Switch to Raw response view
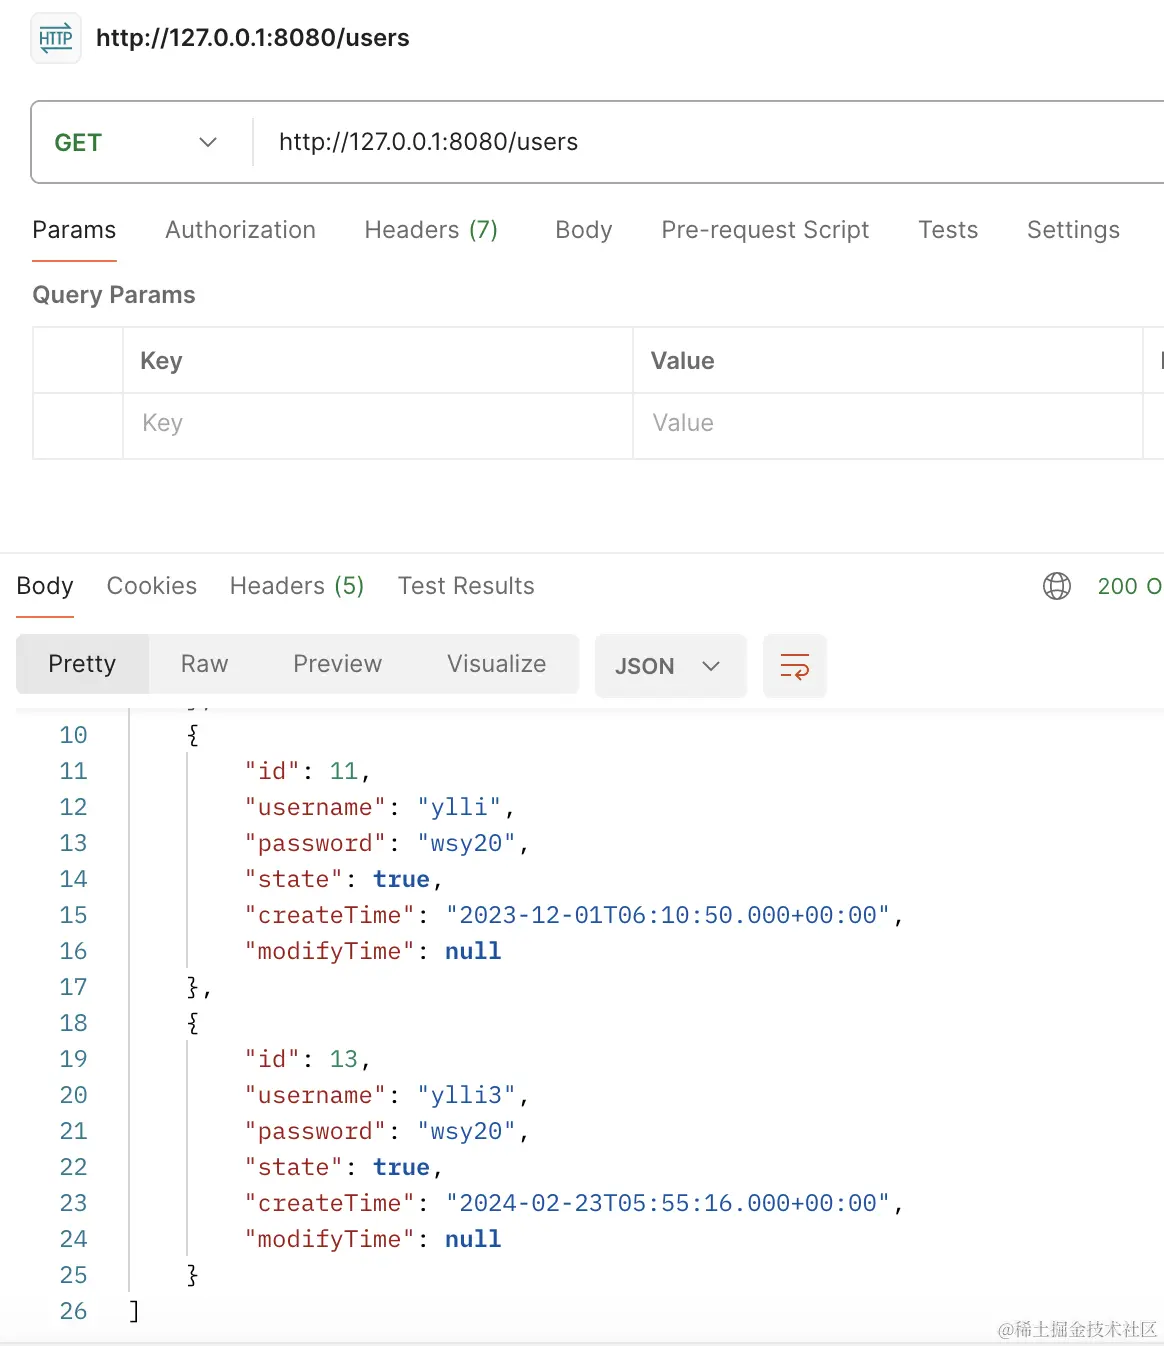Screen dimensions: 1164x1346 coord(203,664)
